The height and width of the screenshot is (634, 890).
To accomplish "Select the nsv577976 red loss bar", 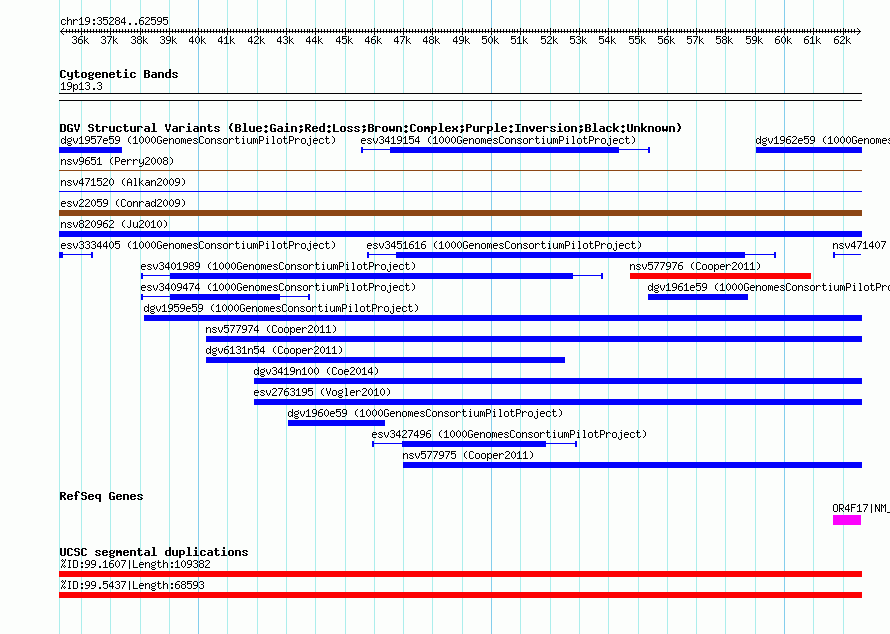I will (x=720, y=276).
